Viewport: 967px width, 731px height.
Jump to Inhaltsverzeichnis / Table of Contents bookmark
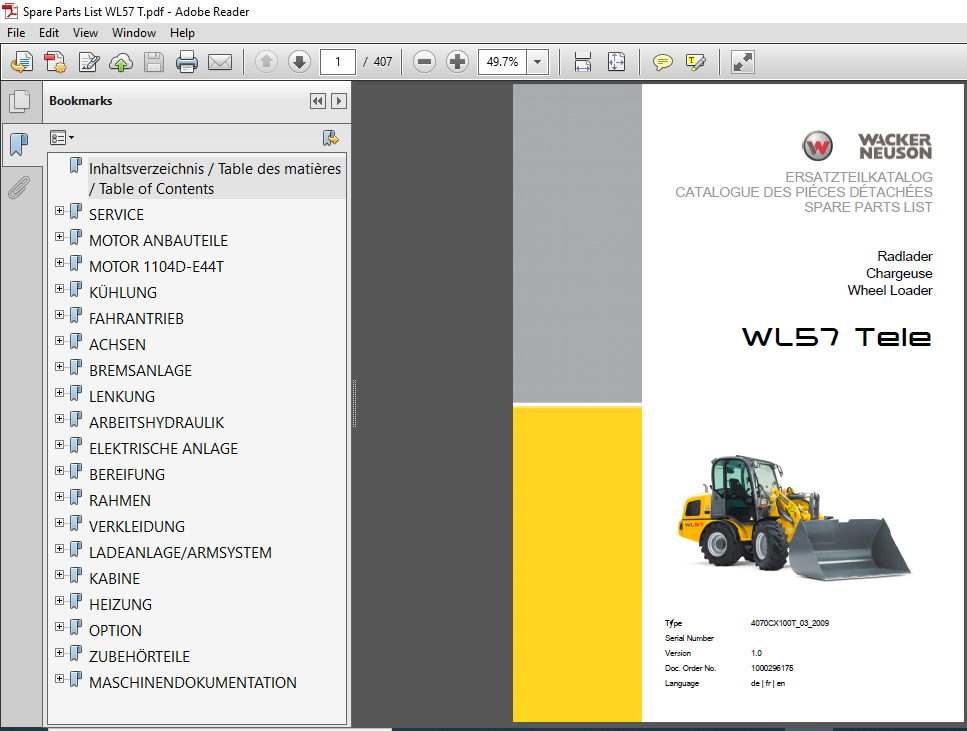[x=215, y=178]
